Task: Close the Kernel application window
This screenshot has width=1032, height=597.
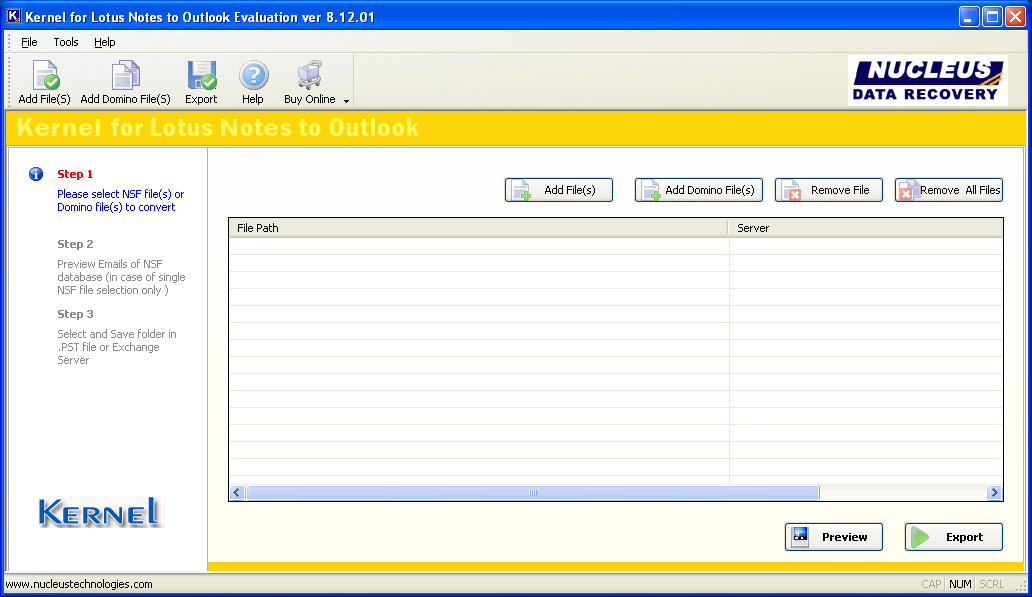Action: (x=1015, y=16)
